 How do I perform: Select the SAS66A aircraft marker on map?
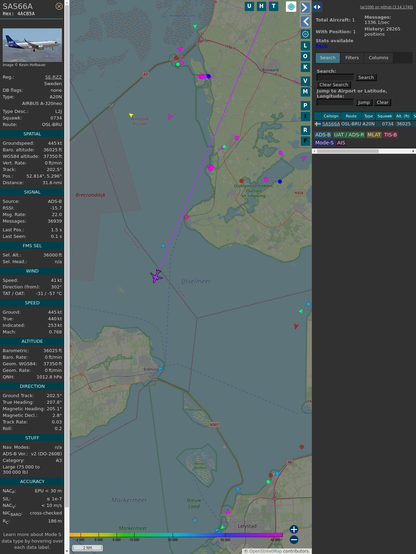(x=156, y=276)
